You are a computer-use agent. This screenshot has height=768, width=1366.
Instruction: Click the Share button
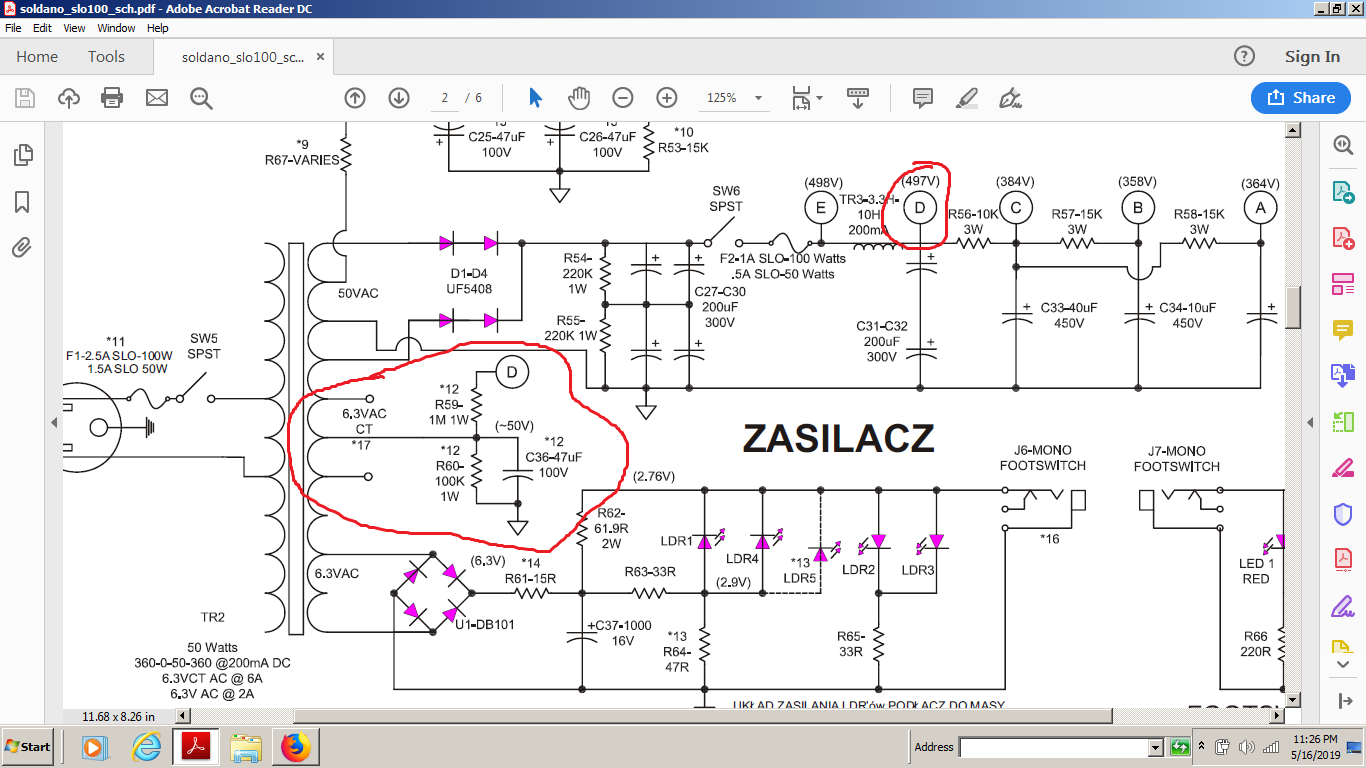coord(1301,98)
